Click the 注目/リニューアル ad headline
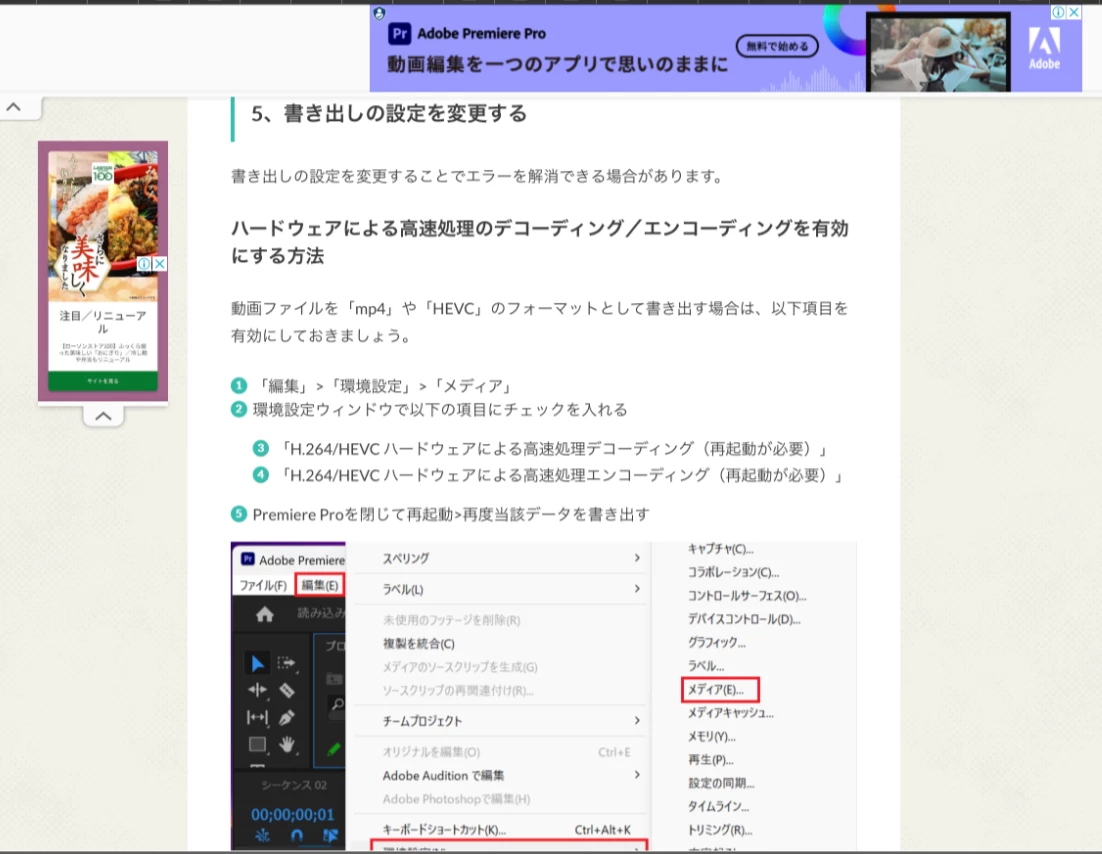The height and width of the screenshot is (854, 1102). tap(103, 322)
